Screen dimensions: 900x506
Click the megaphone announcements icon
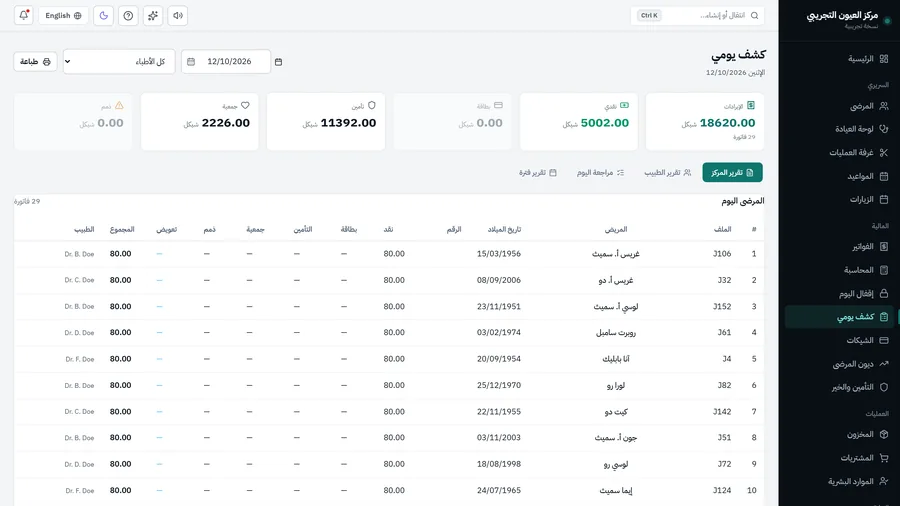[x=178, y=15]
